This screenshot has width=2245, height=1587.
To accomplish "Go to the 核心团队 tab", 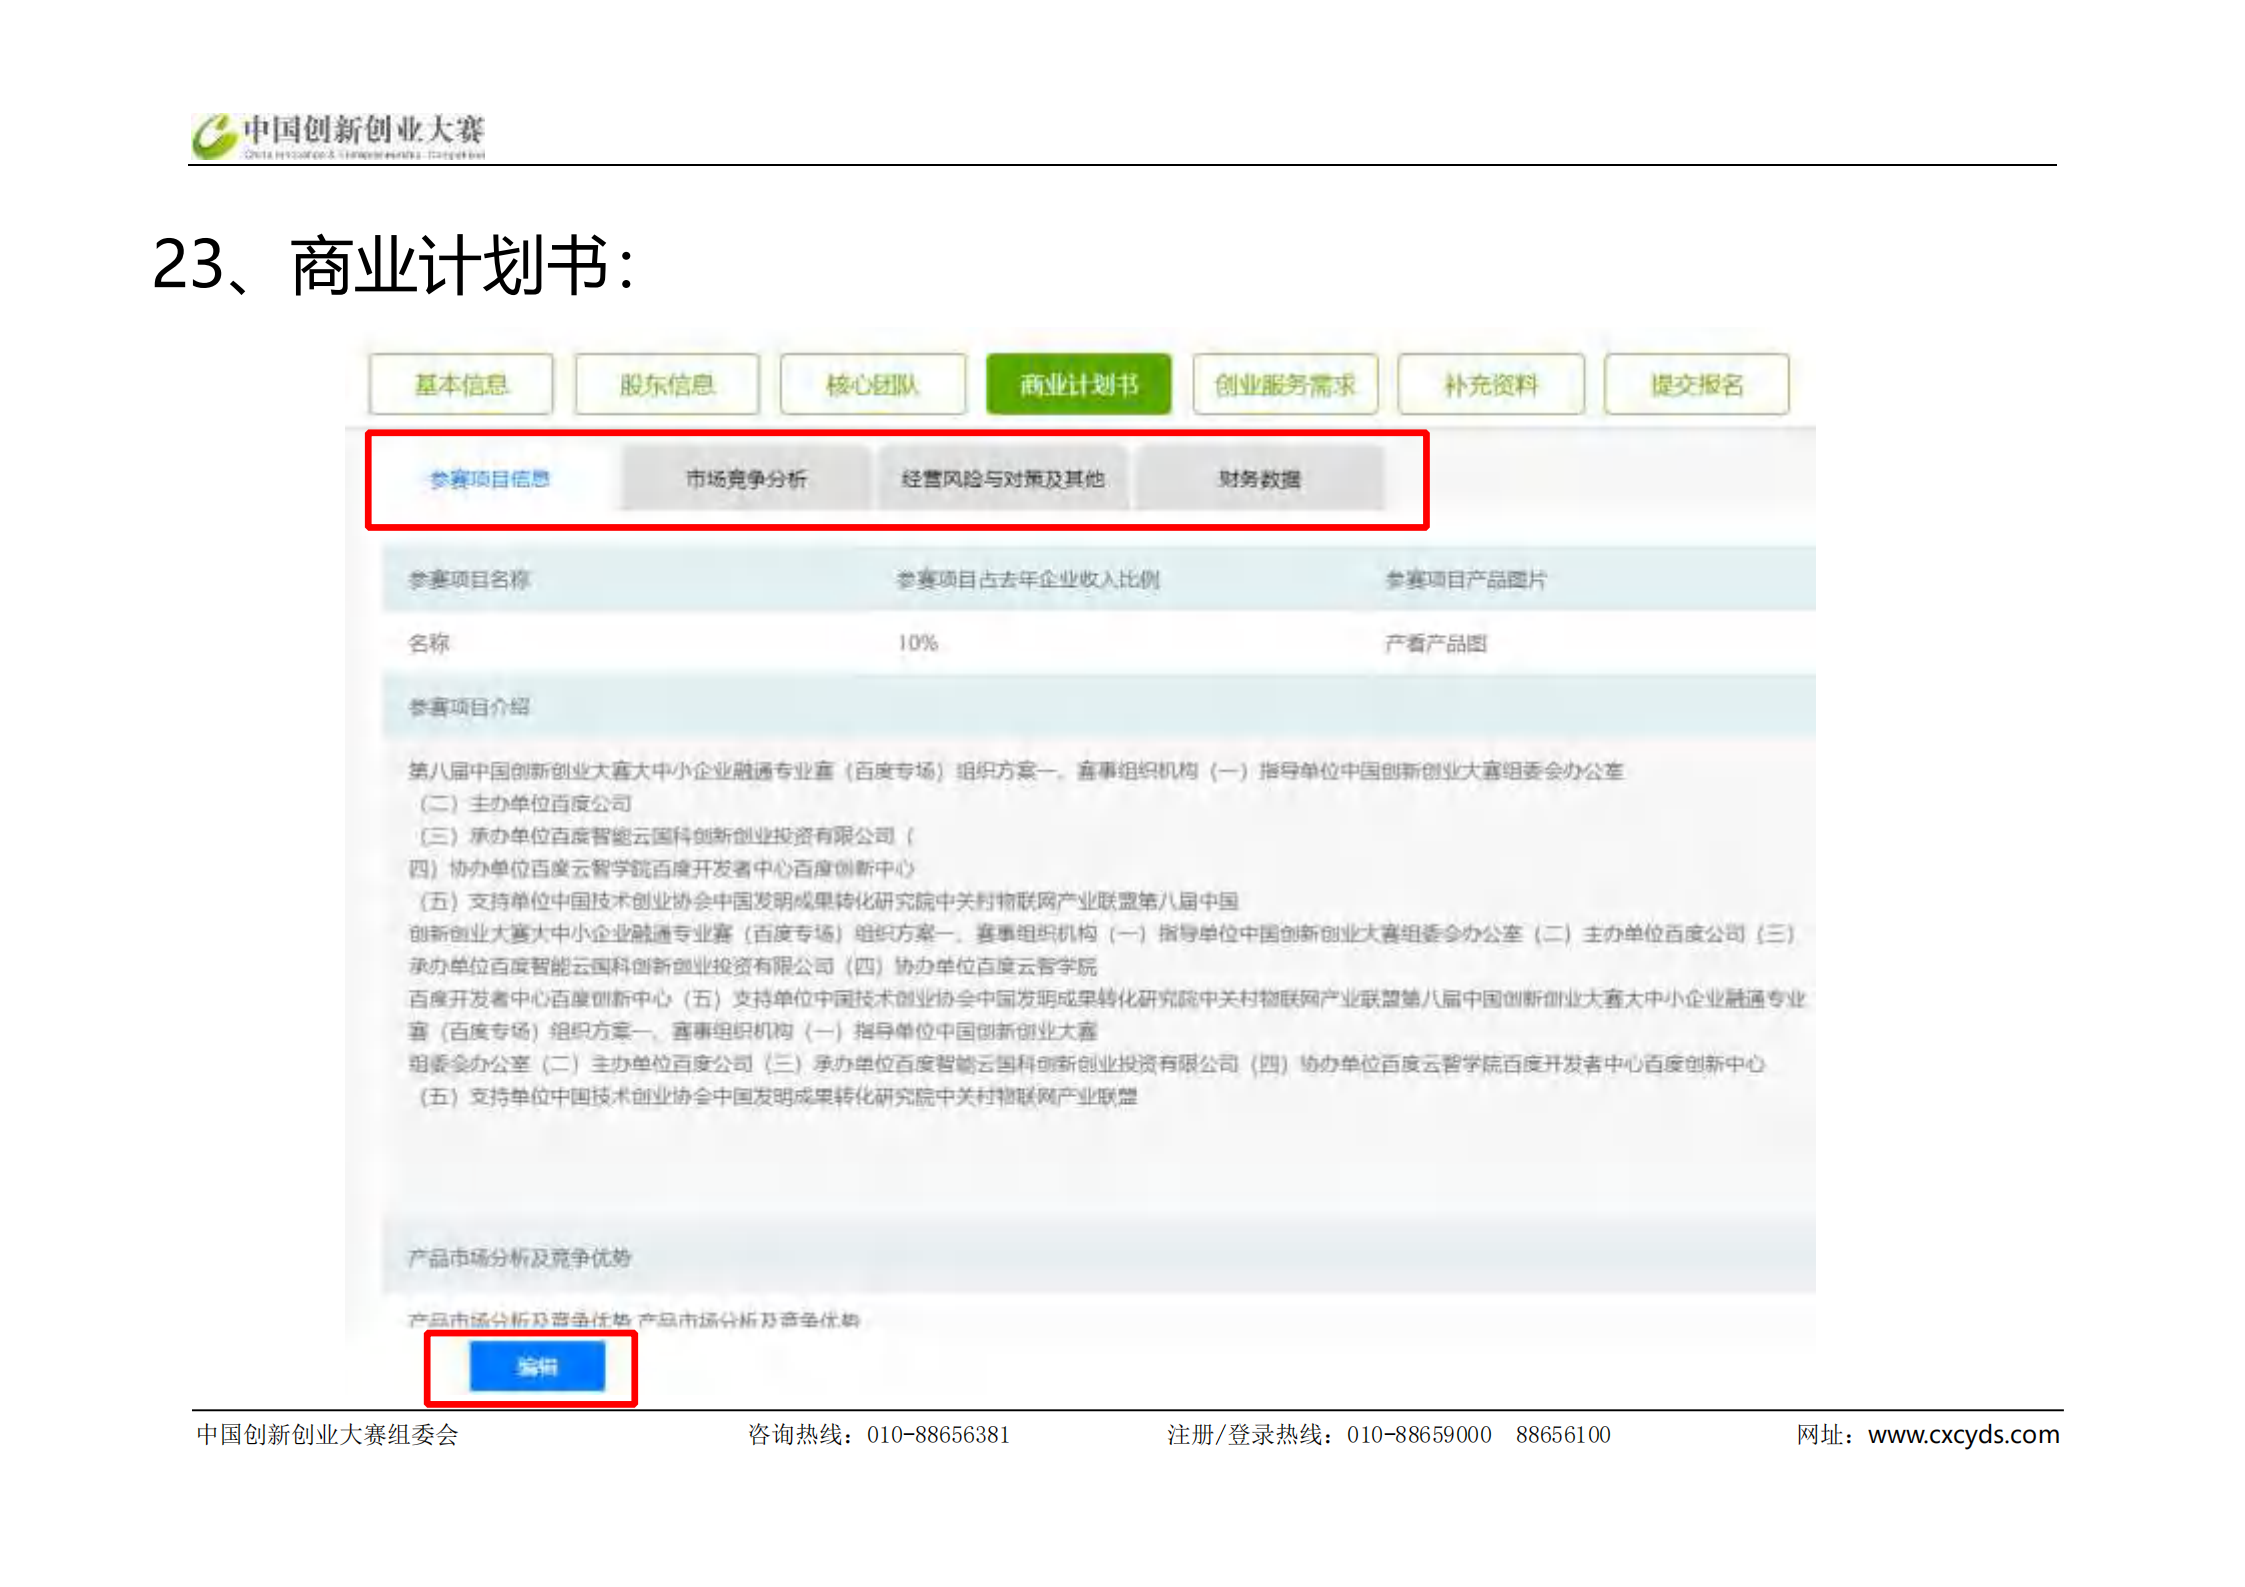I will 872,385.
